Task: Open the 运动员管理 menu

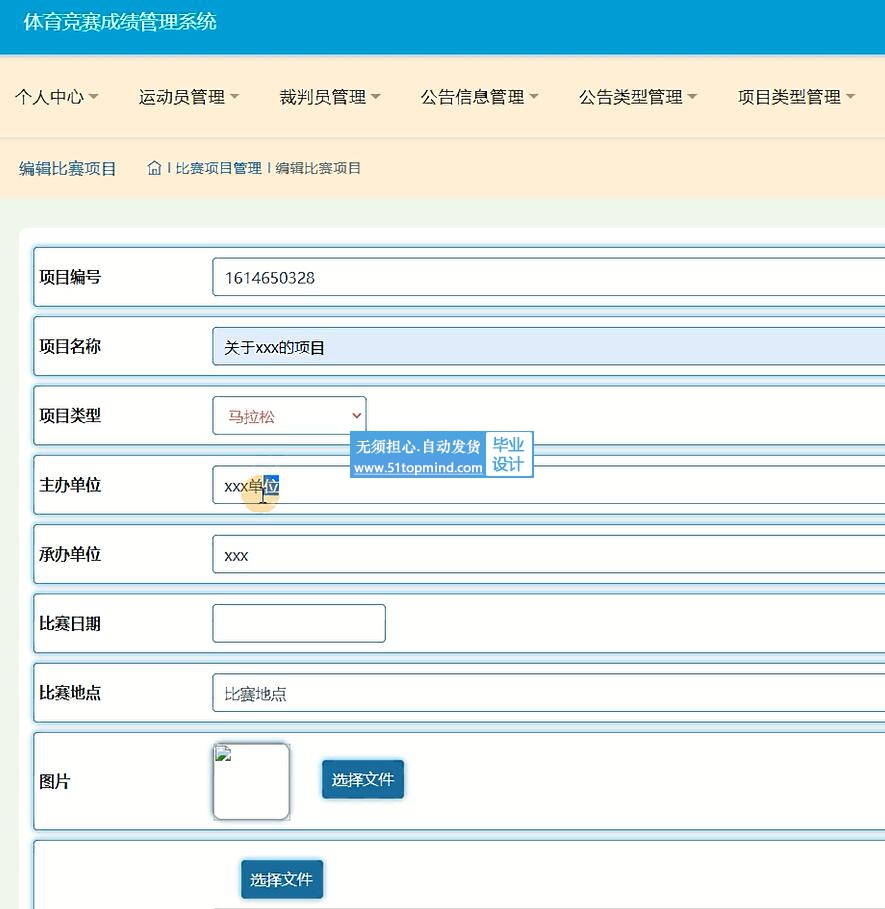Action: pos(189,96)
